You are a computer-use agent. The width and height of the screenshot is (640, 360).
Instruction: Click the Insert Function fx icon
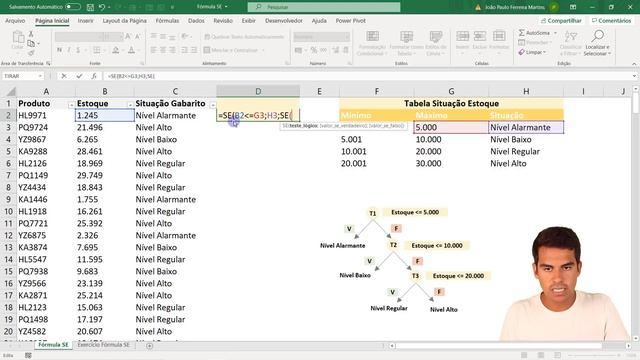[94, 76]
